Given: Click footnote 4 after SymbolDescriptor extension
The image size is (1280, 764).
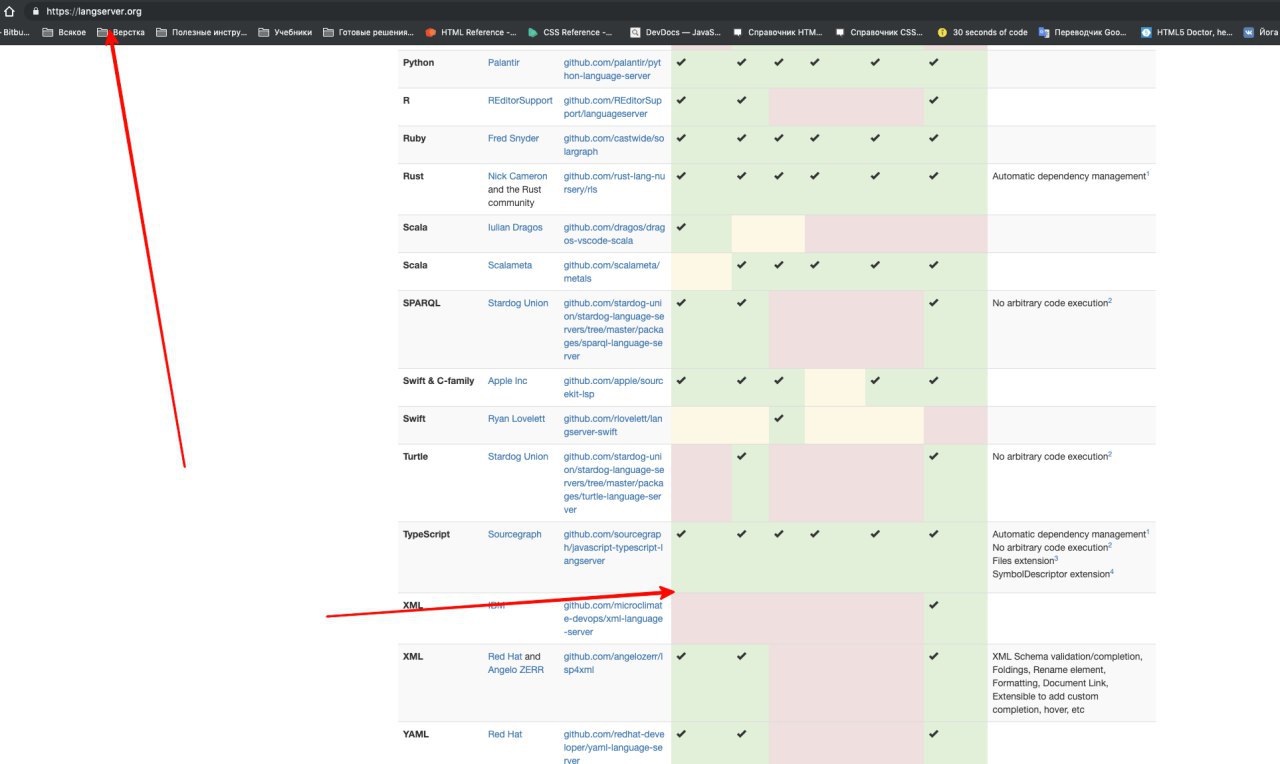Looking at the screenshot, I should tap(1112, 572).
